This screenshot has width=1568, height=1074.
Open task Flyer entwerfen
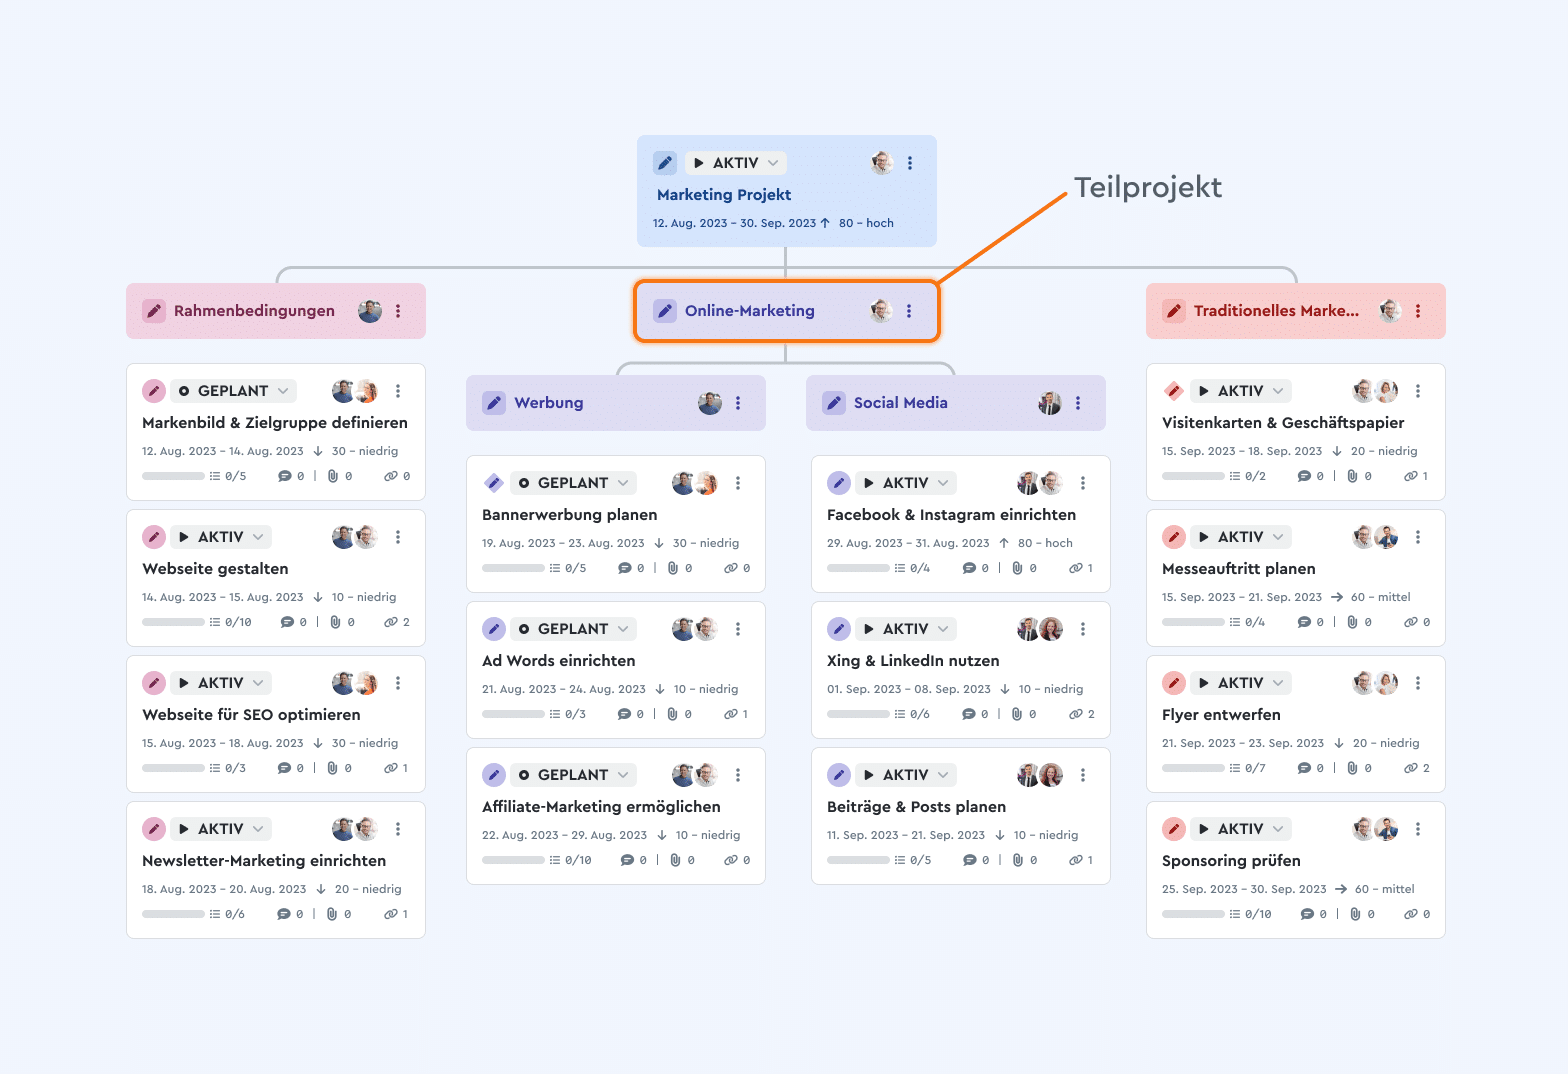point(1221,715)
